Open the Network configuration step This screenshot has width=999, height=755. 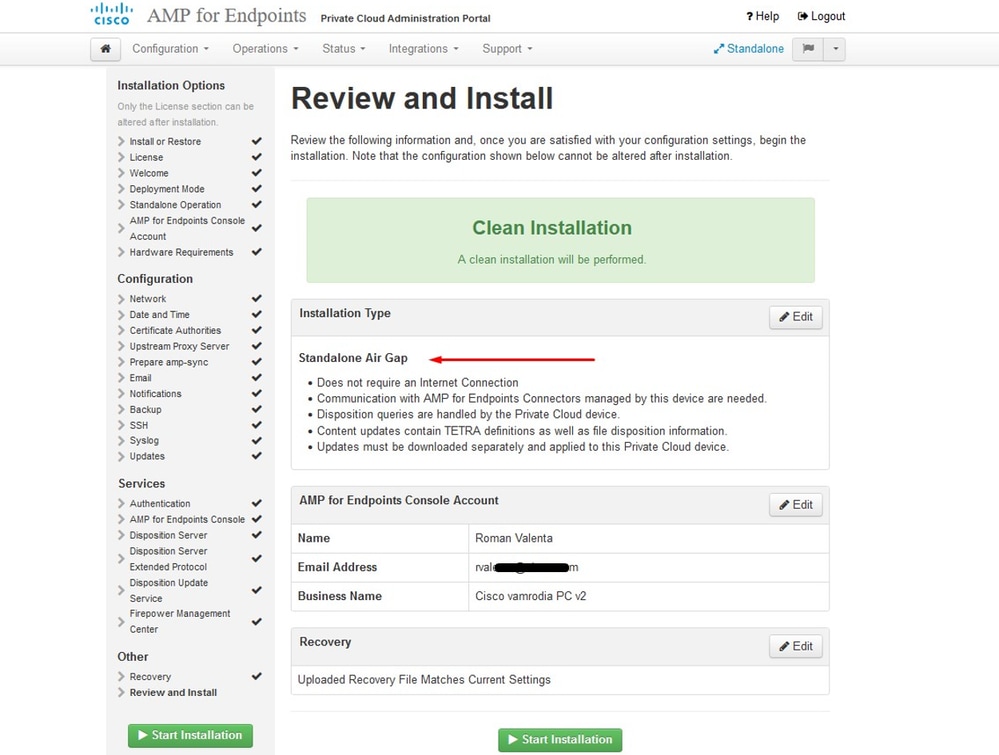tap(148, 299)
